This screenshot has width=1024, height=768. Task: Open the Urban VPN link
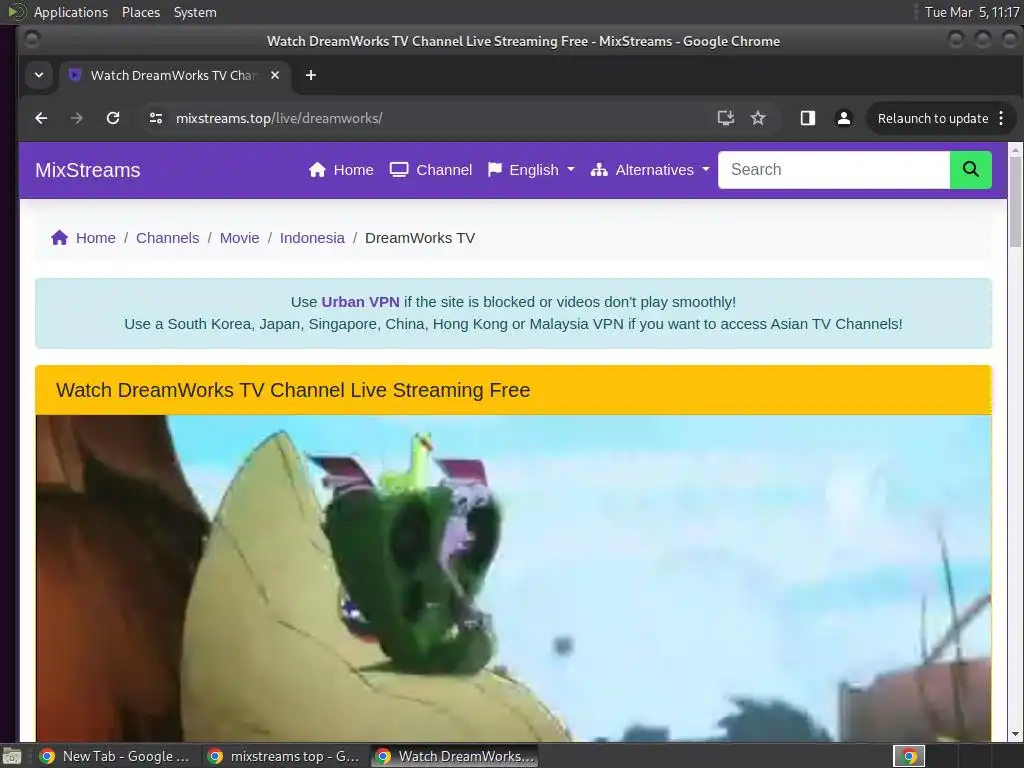[360, 302]
